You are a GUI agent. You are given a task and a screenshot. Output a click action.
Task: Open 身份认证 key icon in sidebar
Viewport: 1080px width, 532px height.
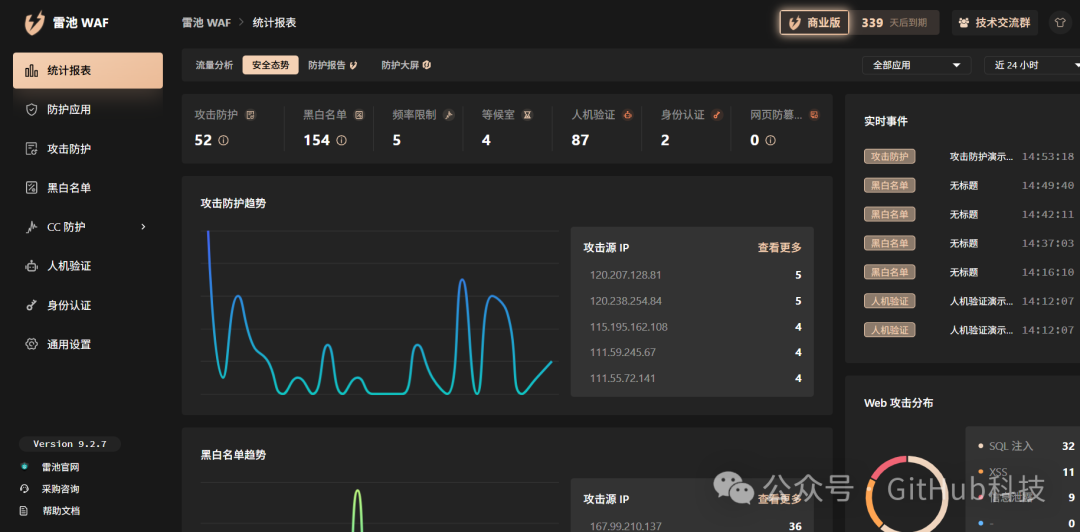[x=31, y=305]
